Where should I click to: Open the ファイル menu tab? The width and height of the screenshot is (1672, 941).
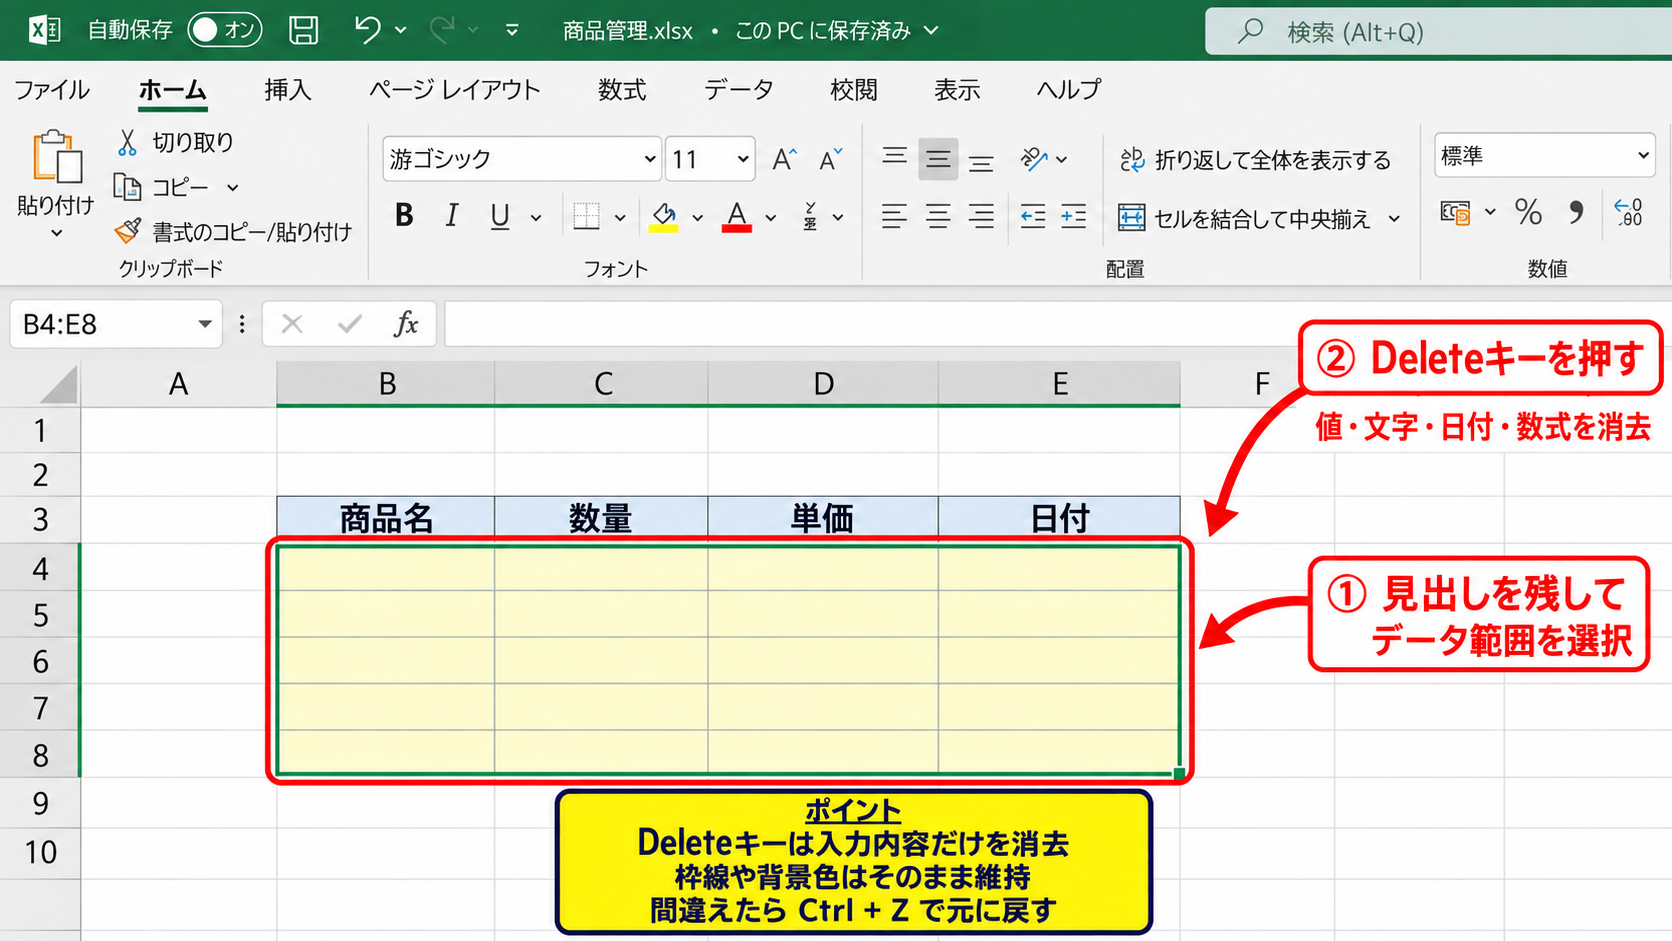pyautogui.click(x=52, y=90)
